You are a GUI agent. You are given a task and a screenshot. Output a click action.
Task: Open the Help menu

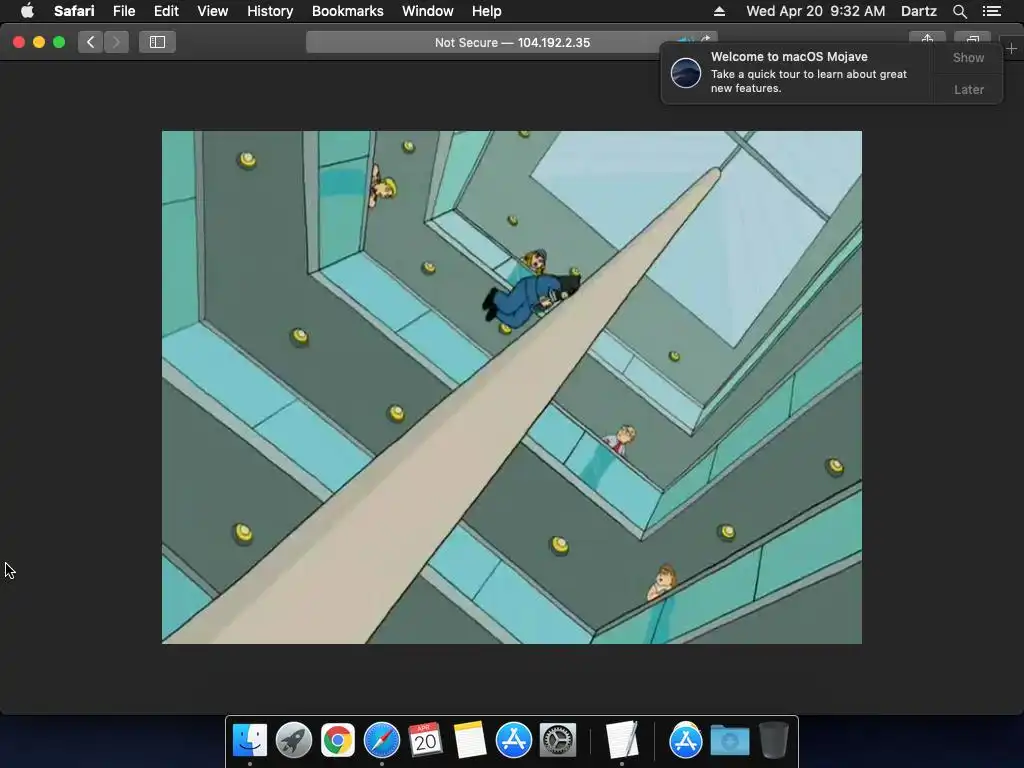pos(487,11)
